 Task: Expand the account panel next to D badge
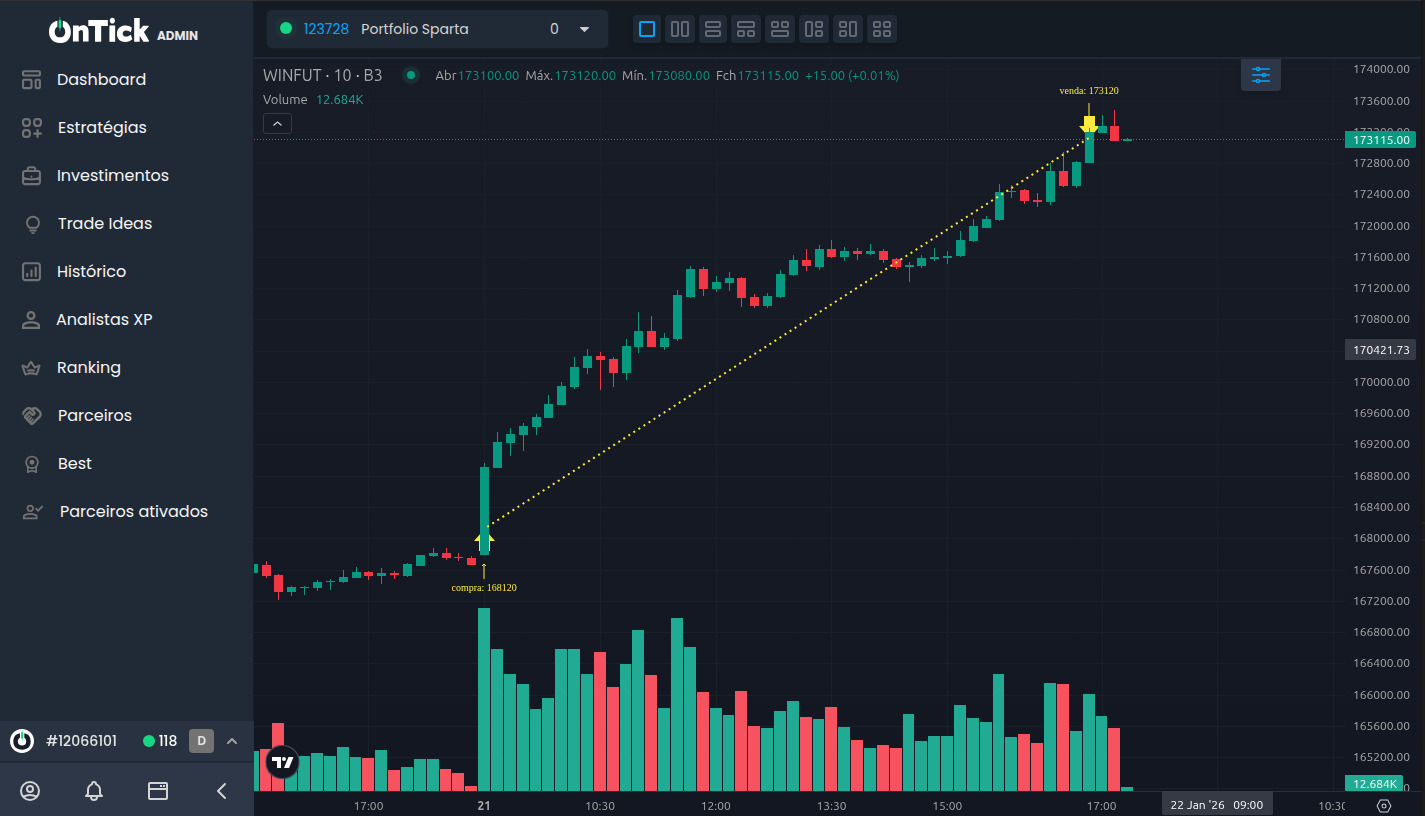[x=232, y=741]
